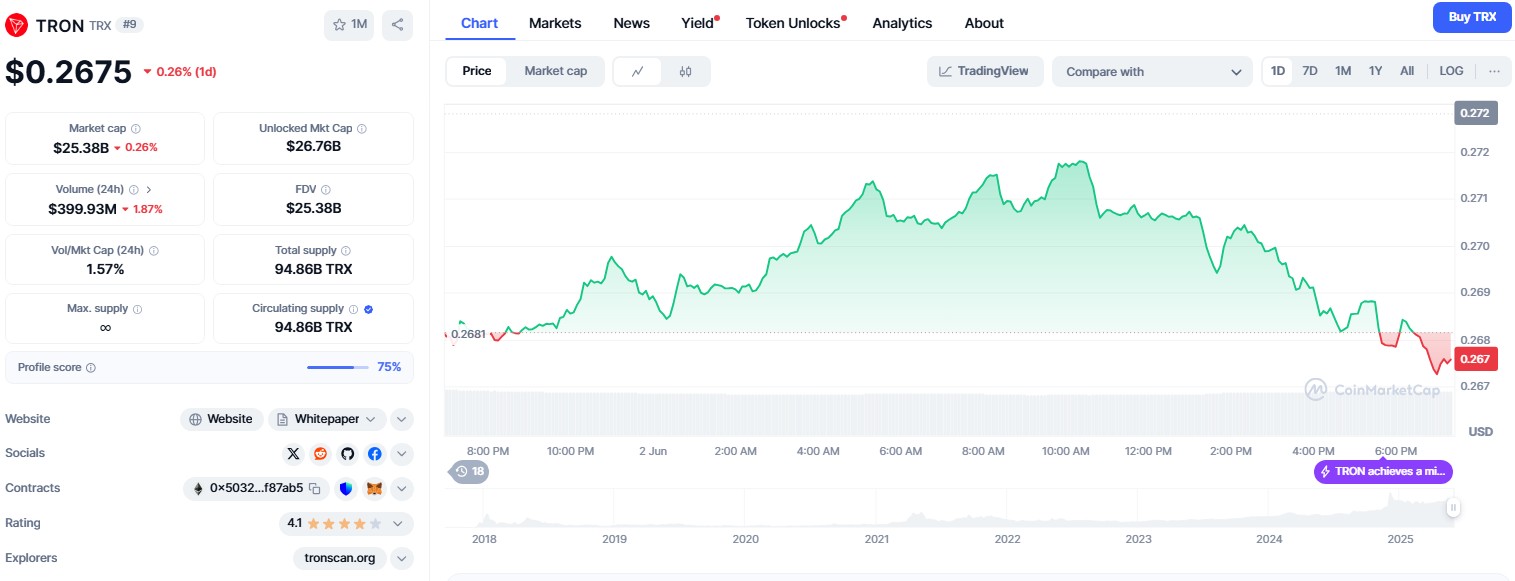
Task: Open the Compare with dropdown
Action: (1152, 72)
